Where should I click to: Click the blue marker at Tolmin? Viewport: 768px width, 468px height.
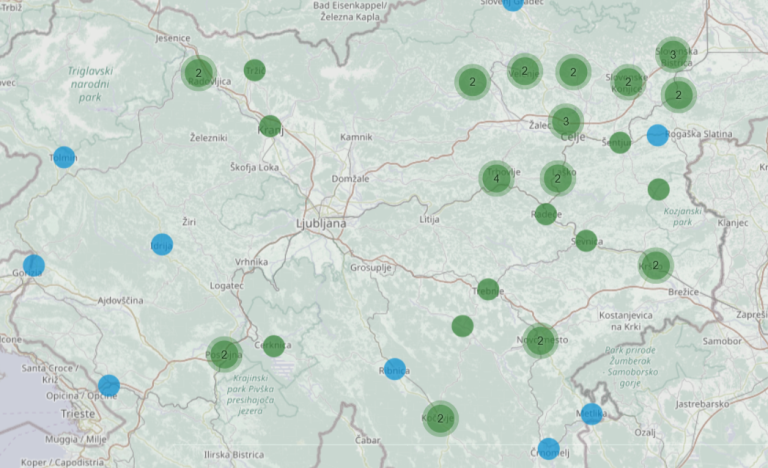point(64,157)
